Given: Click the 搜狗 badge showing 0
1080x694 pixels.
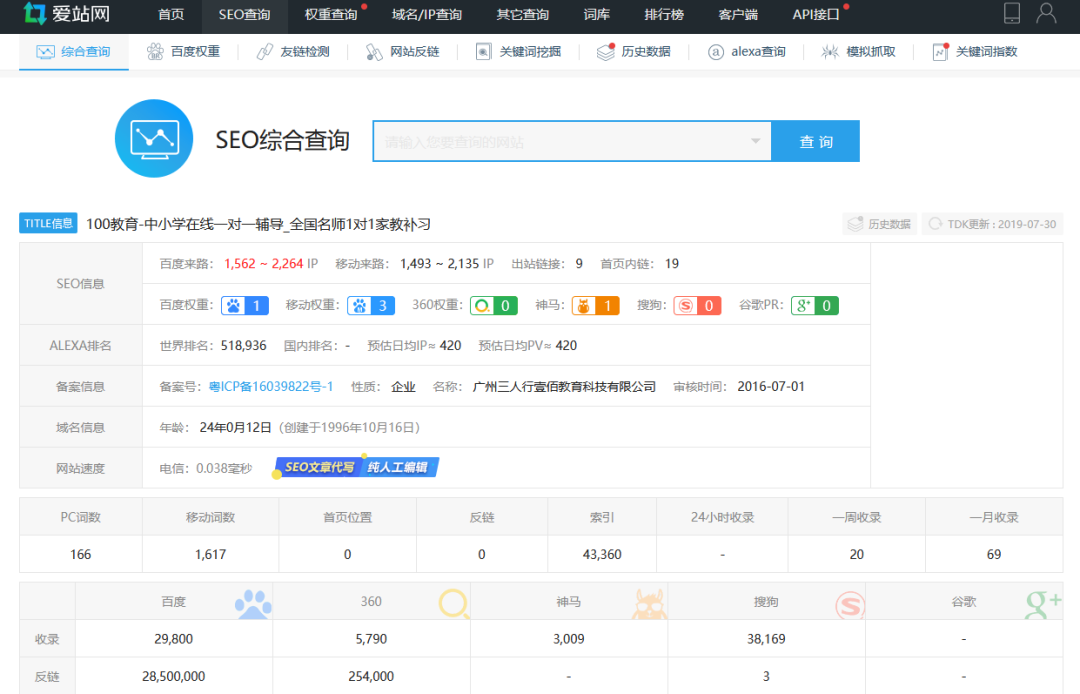Looking at the screenshot, I should (x=697, y=306).
